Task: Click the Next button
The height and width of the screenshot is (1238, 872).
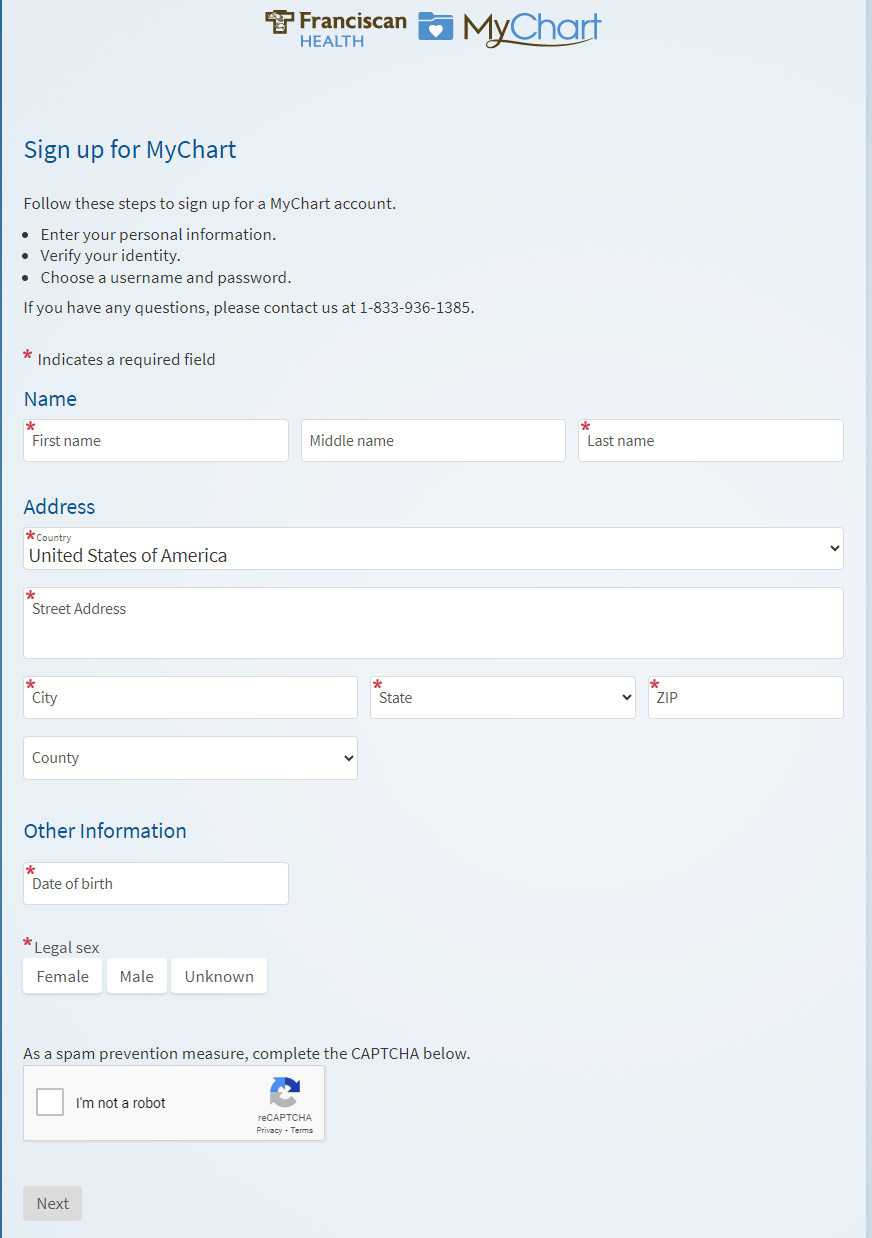Action: (52, 1203)
